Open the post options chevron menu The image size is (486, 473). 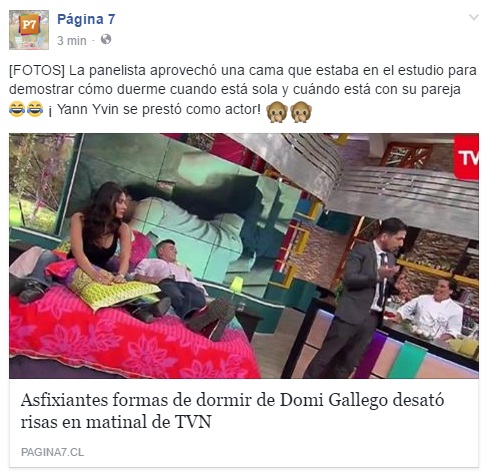(474, 17)
